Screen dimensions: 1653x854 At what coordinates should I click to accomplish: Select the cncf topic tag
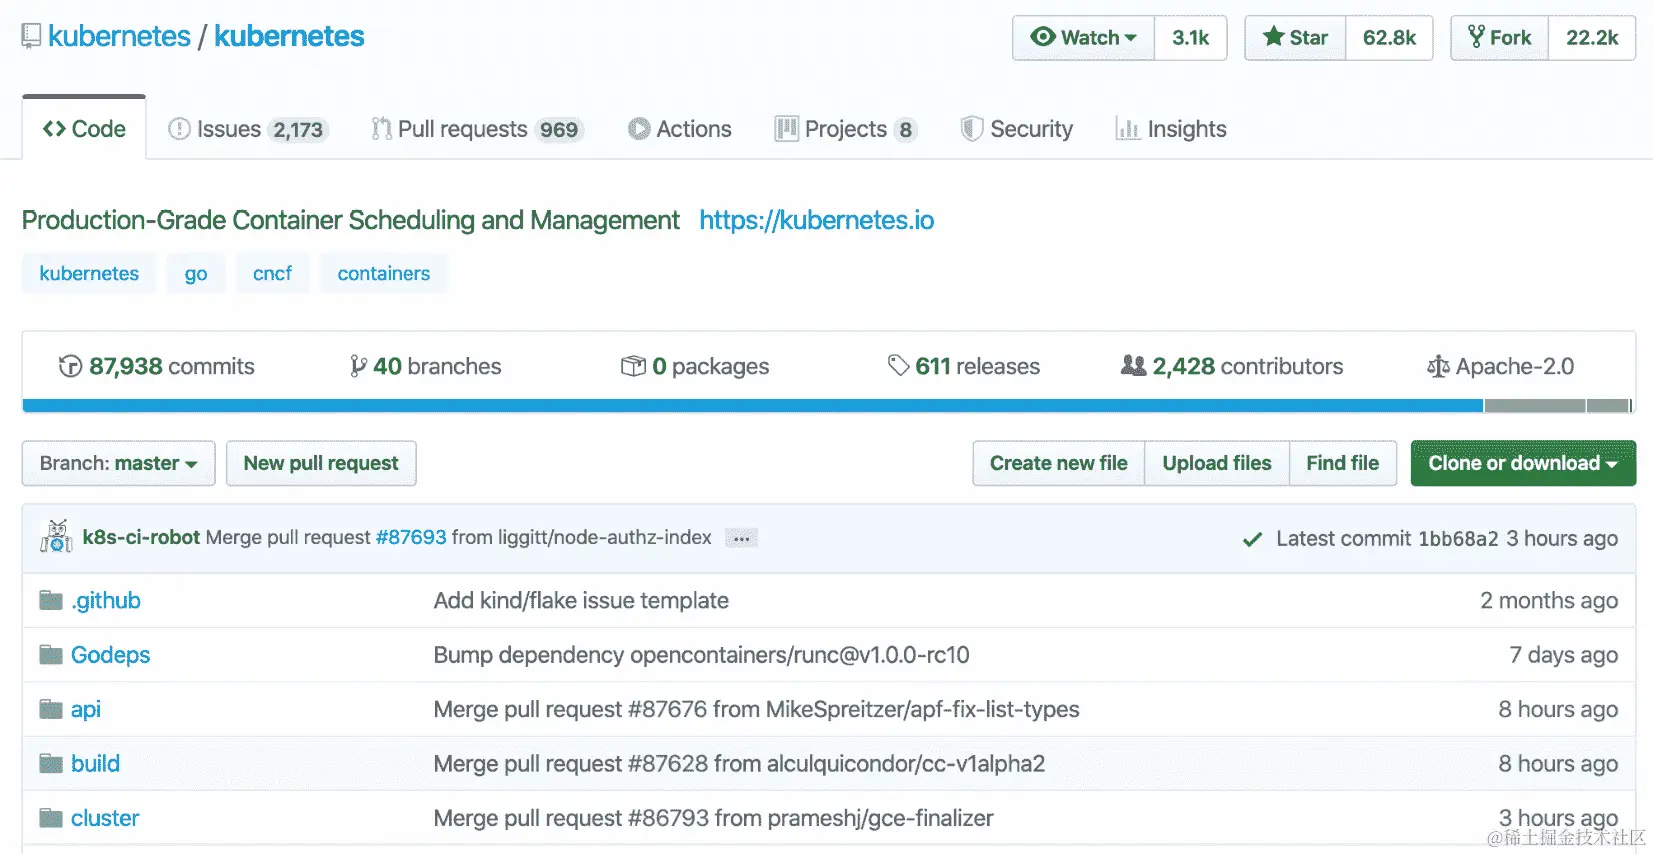(272, 273)
